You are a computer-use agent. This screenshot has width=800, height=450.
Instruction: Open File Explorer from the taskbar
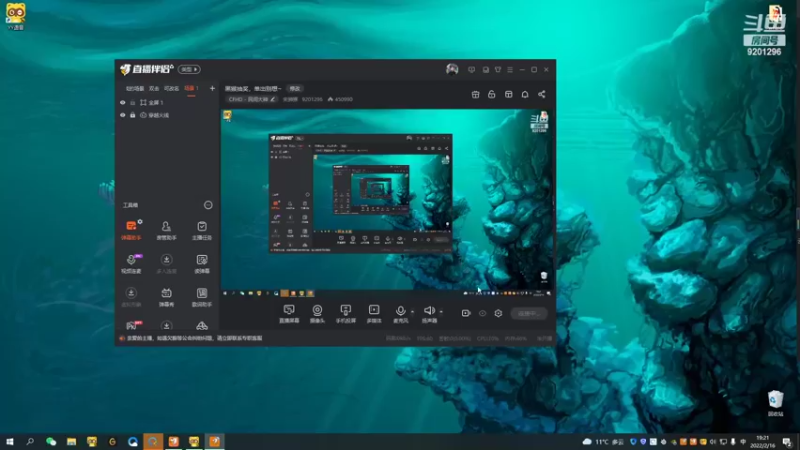point(71,442)
